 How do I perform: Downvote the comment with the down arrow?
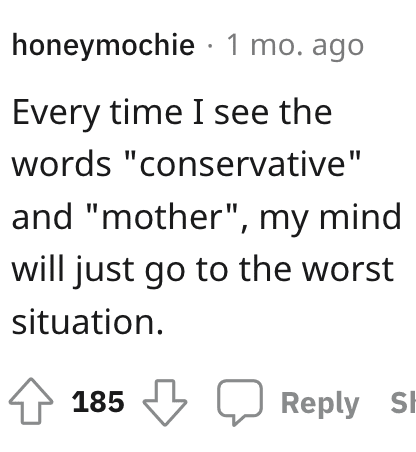[165, 403]
